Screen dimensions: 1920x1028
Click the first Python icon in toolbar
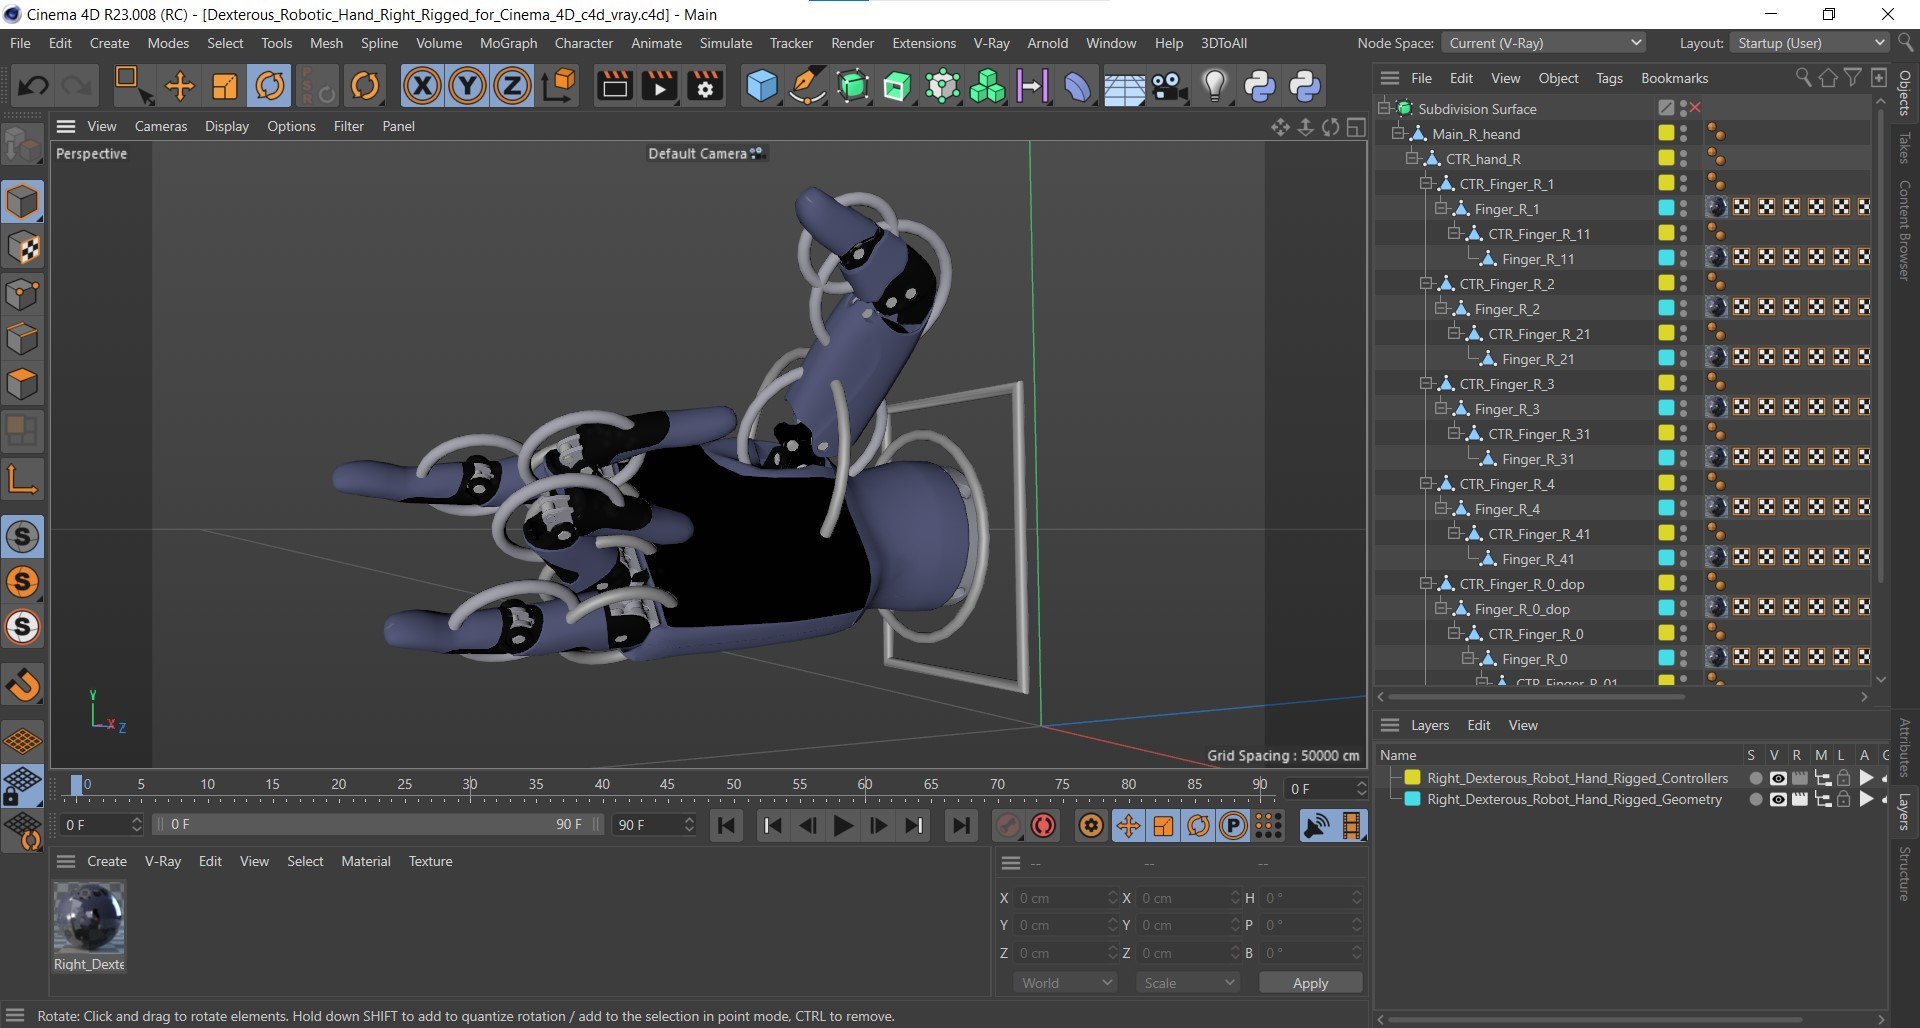1259,86
